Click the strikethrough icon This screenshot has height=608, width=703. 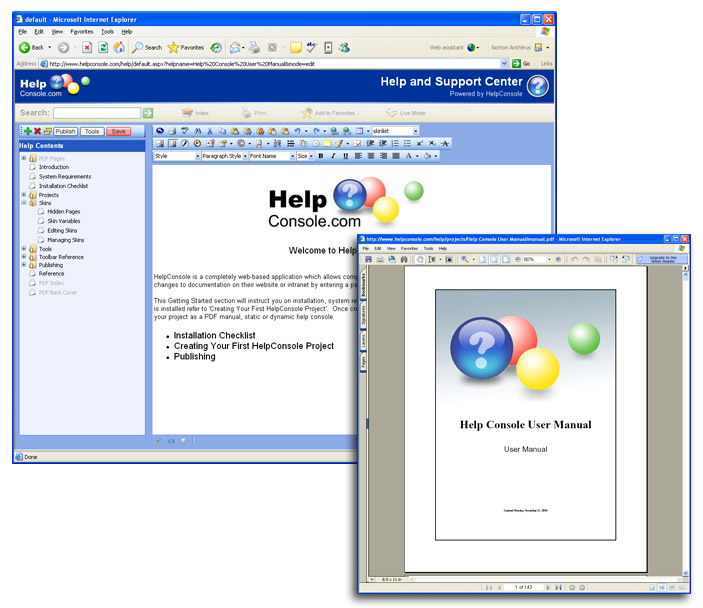444,143
